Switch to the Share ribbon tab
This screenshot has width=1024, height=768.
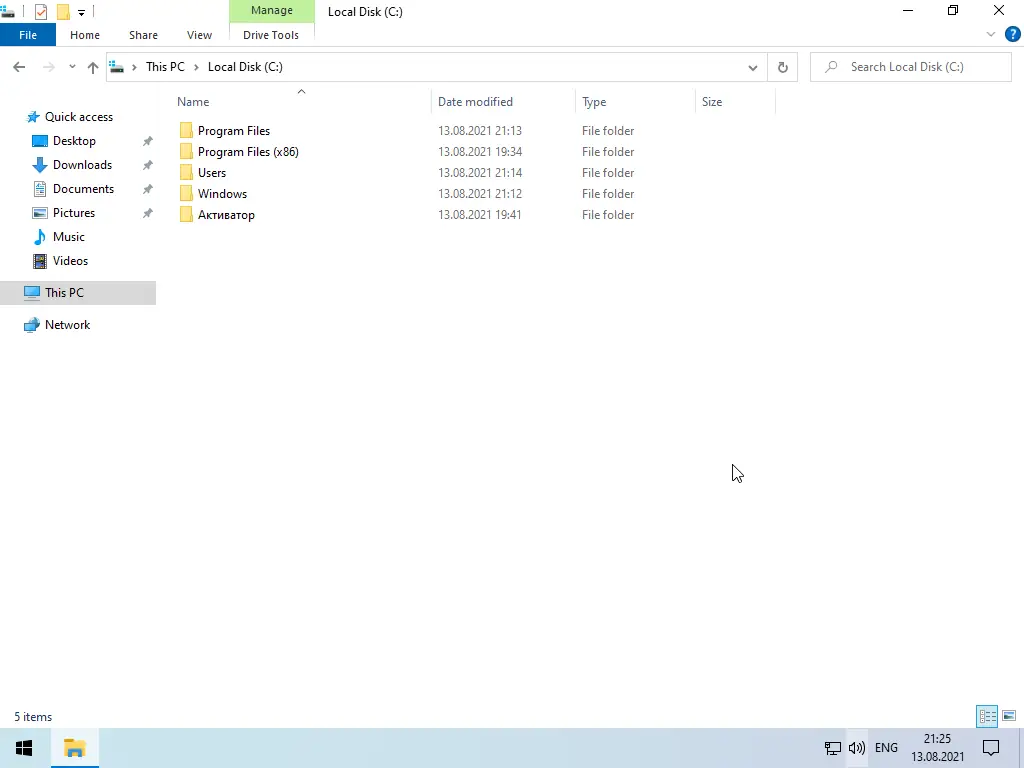tap(143, 35)
